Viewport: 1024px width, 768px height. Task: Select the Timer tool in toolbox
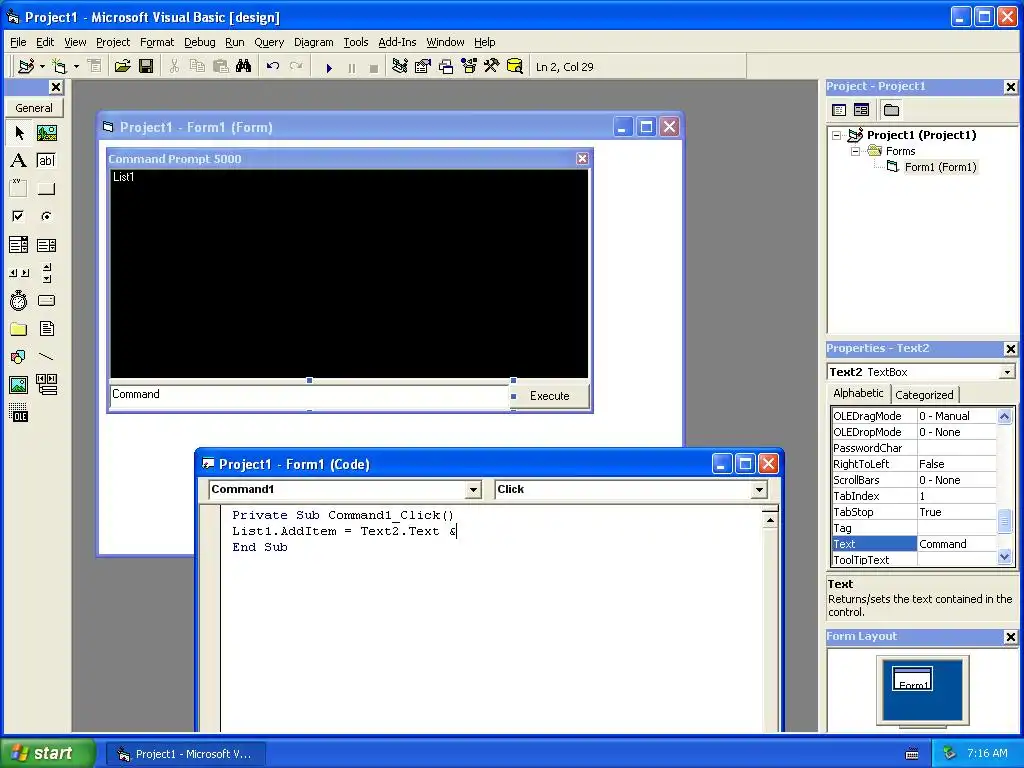[x=19, y=300]
